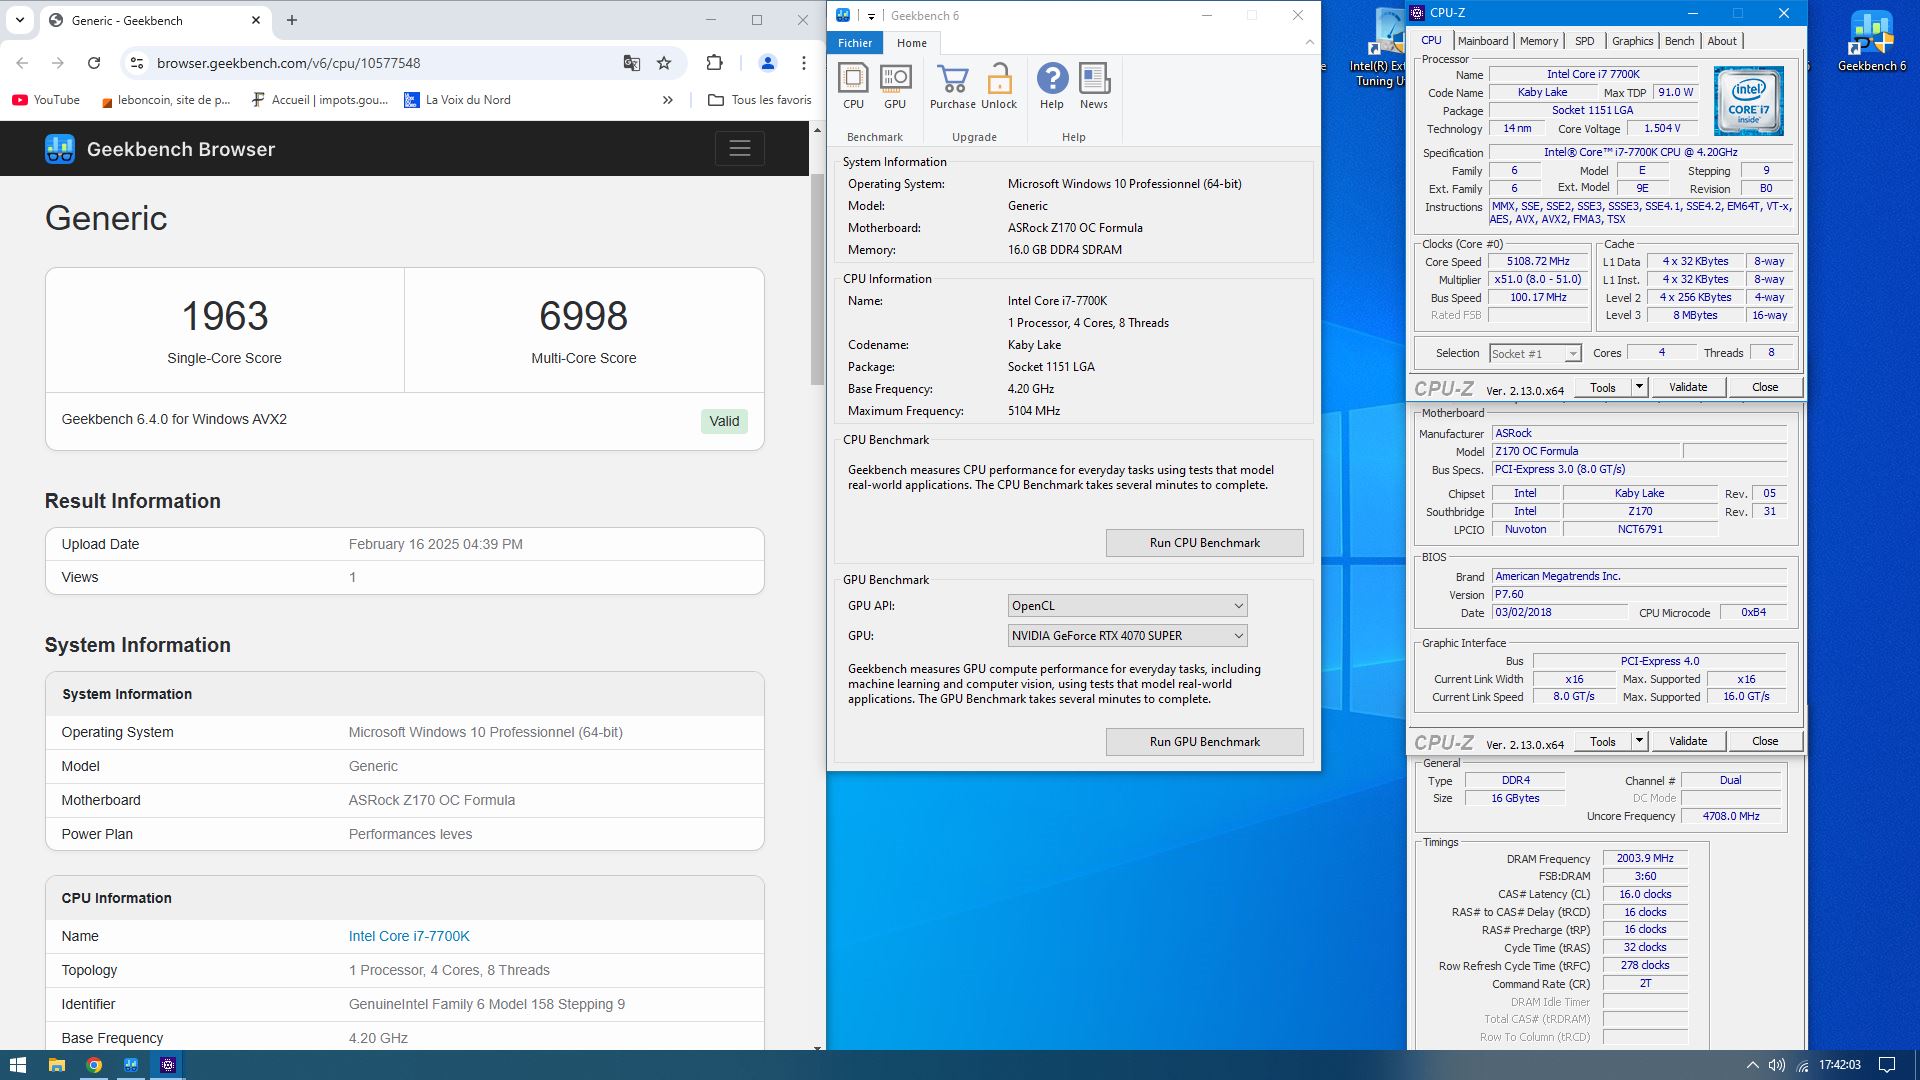Open a new Chrome tab
1920x1080 pixels.
(x=292, y=20)
